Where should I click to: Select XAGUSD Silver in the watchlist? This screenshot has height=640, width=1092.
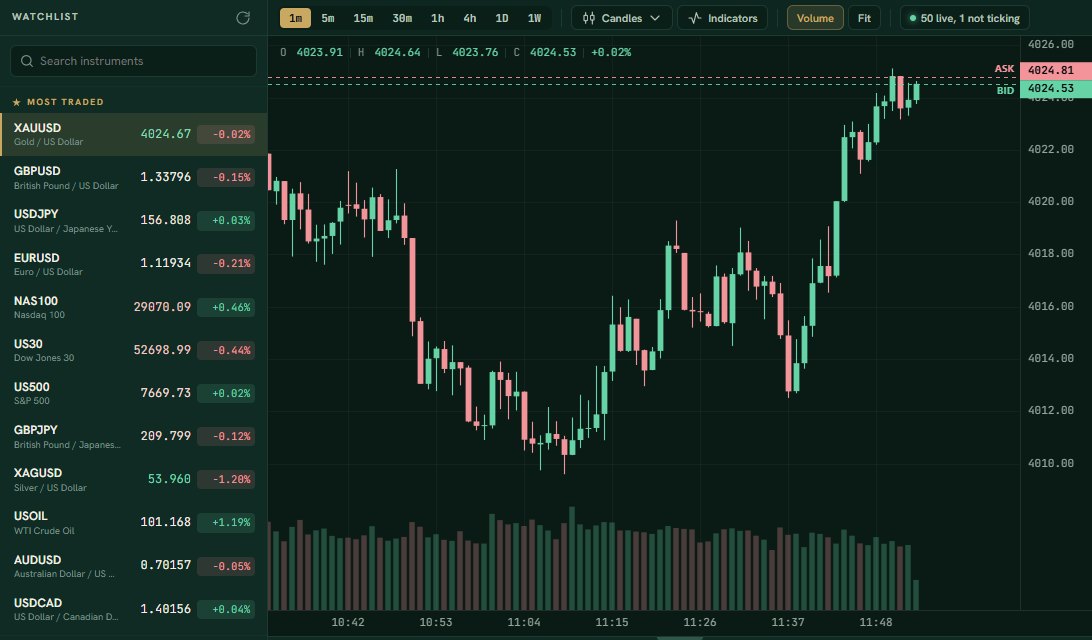(x=134, y=480)
